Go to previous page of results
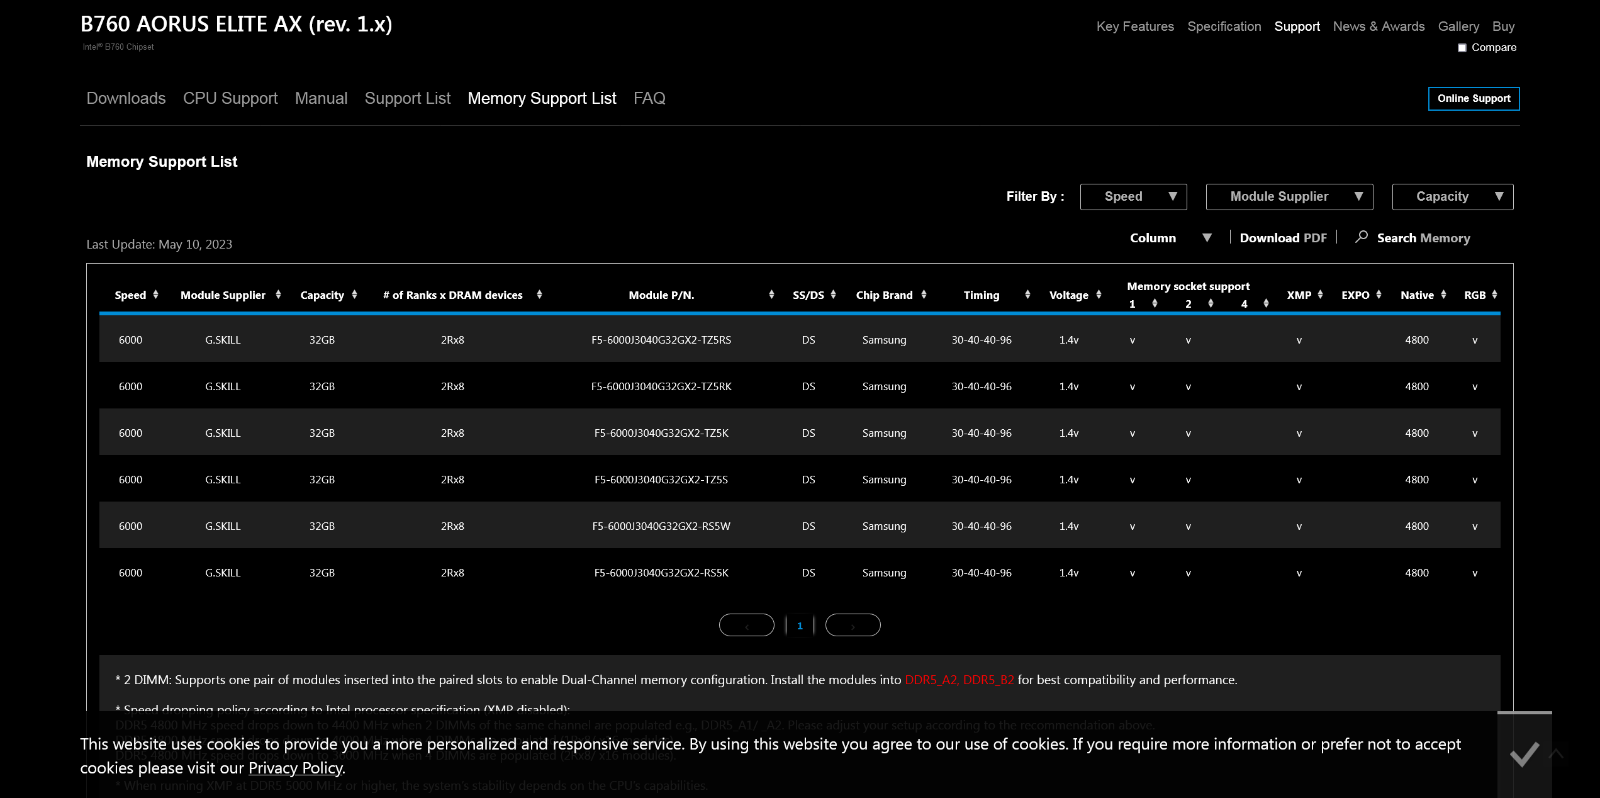Screen dimensions: 1600x798 point(747,625)
